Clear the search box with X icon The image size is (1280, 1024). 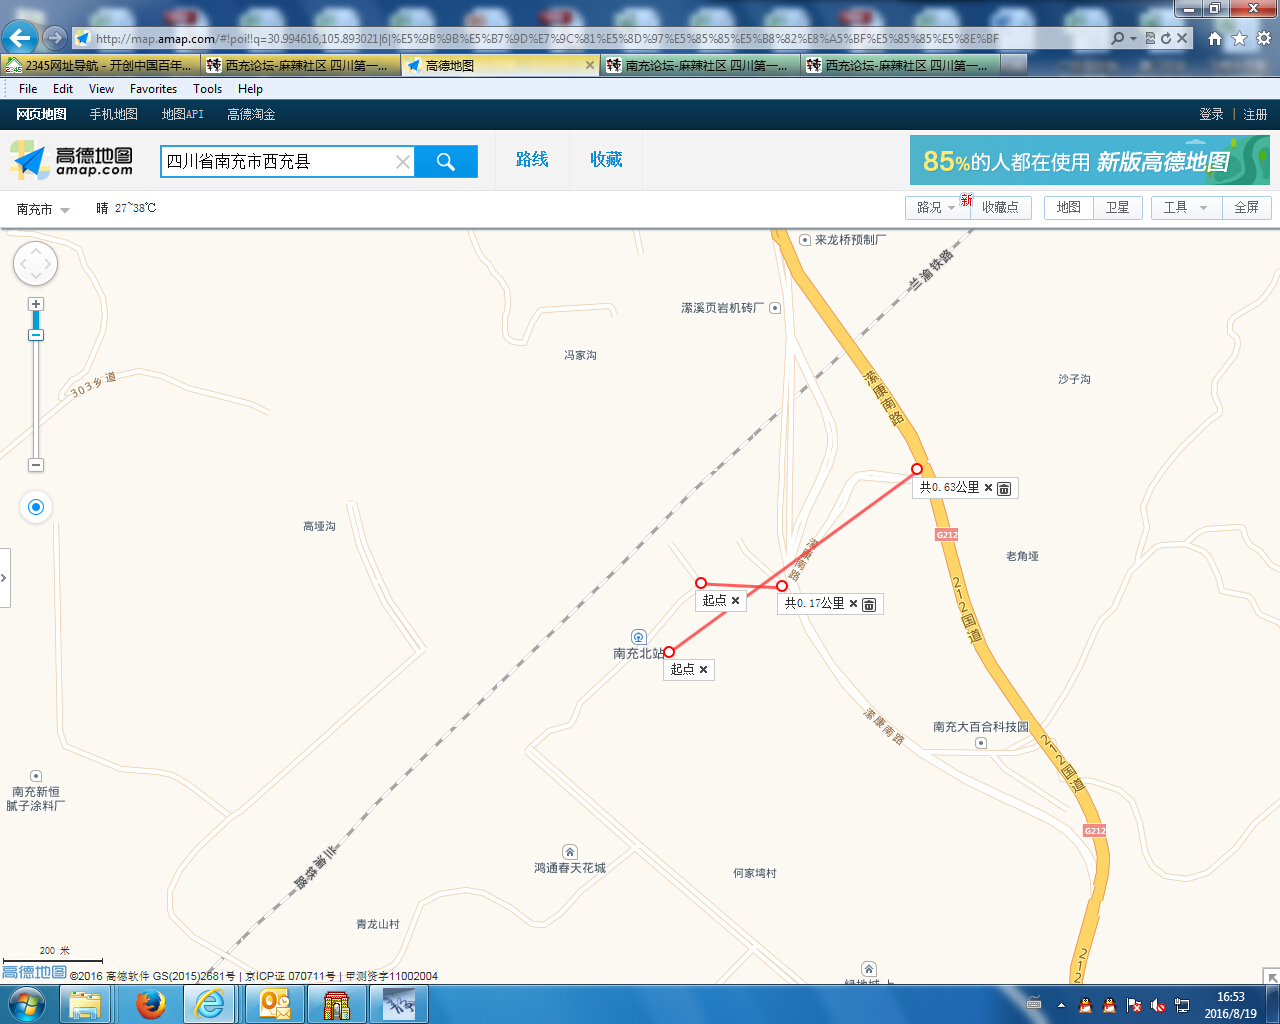point(402,162)
